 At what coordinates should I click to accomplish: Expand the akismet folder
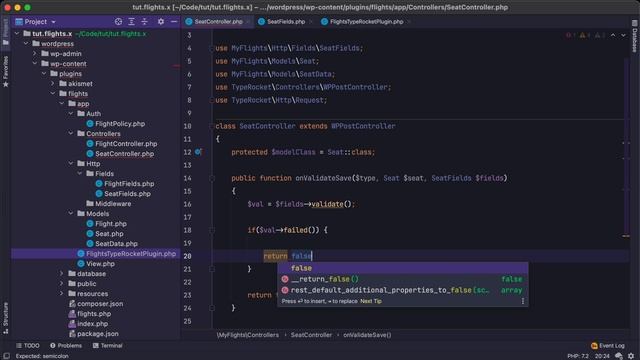click(53, 84)
